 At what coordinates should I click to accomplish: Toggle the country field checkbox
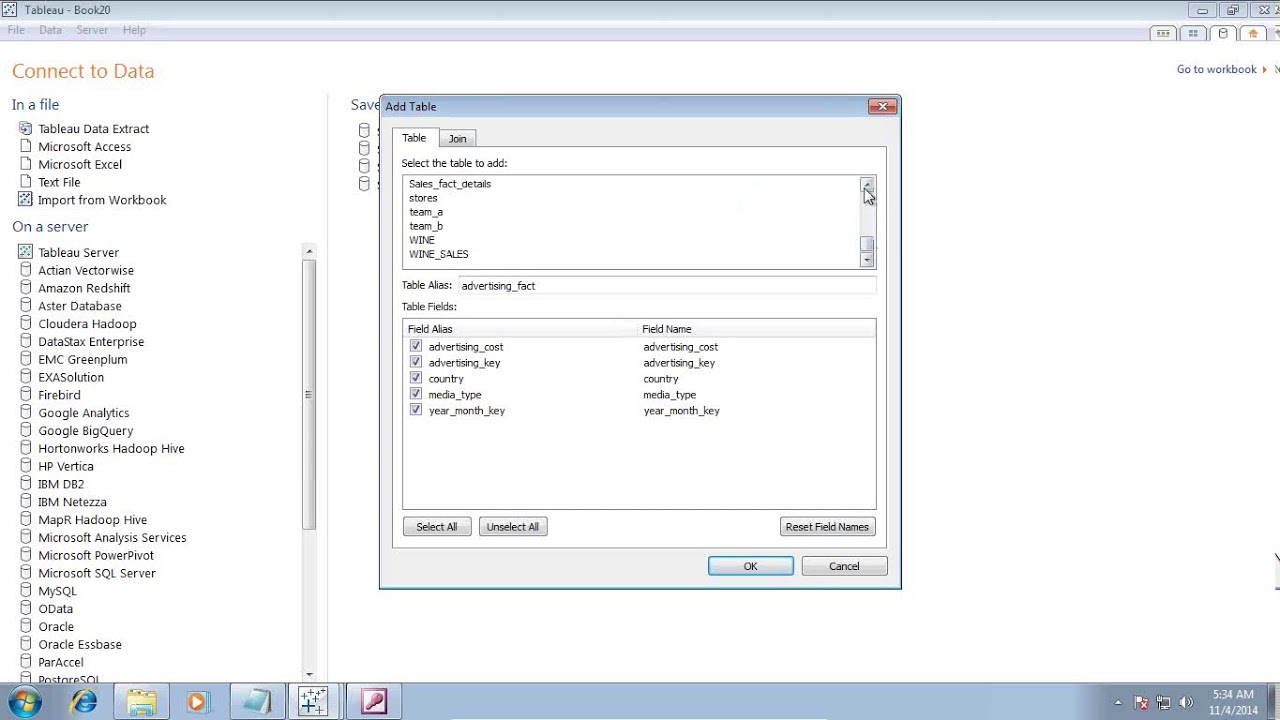click(416, 378)
